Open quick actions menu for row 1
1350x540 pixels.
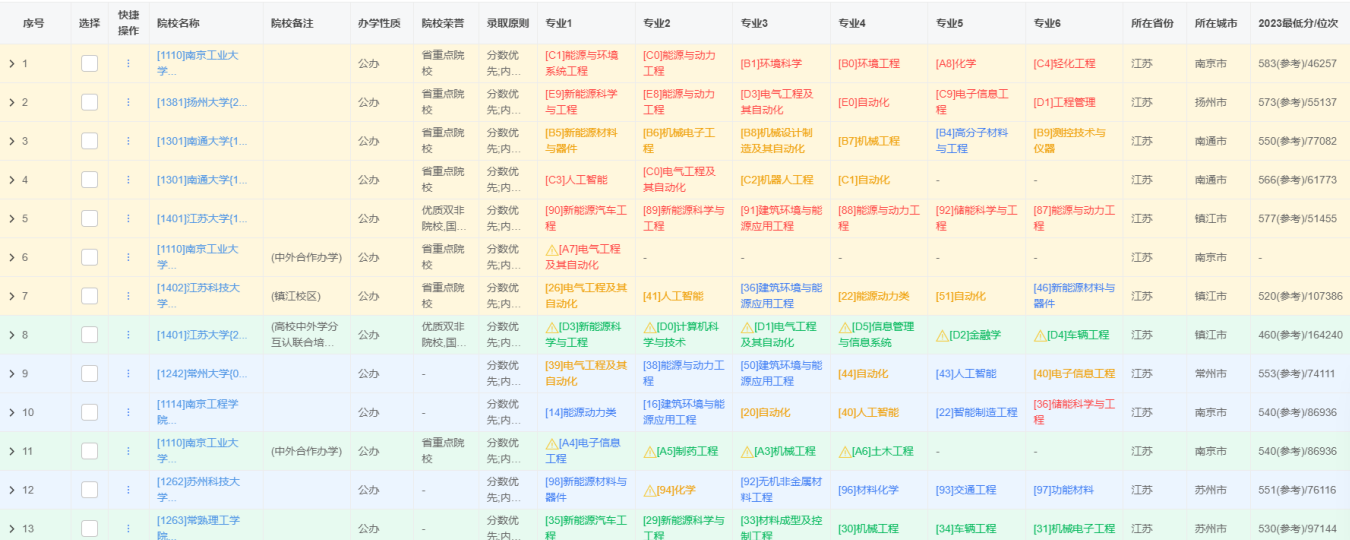pyautogui.click(x=128, y=63)
